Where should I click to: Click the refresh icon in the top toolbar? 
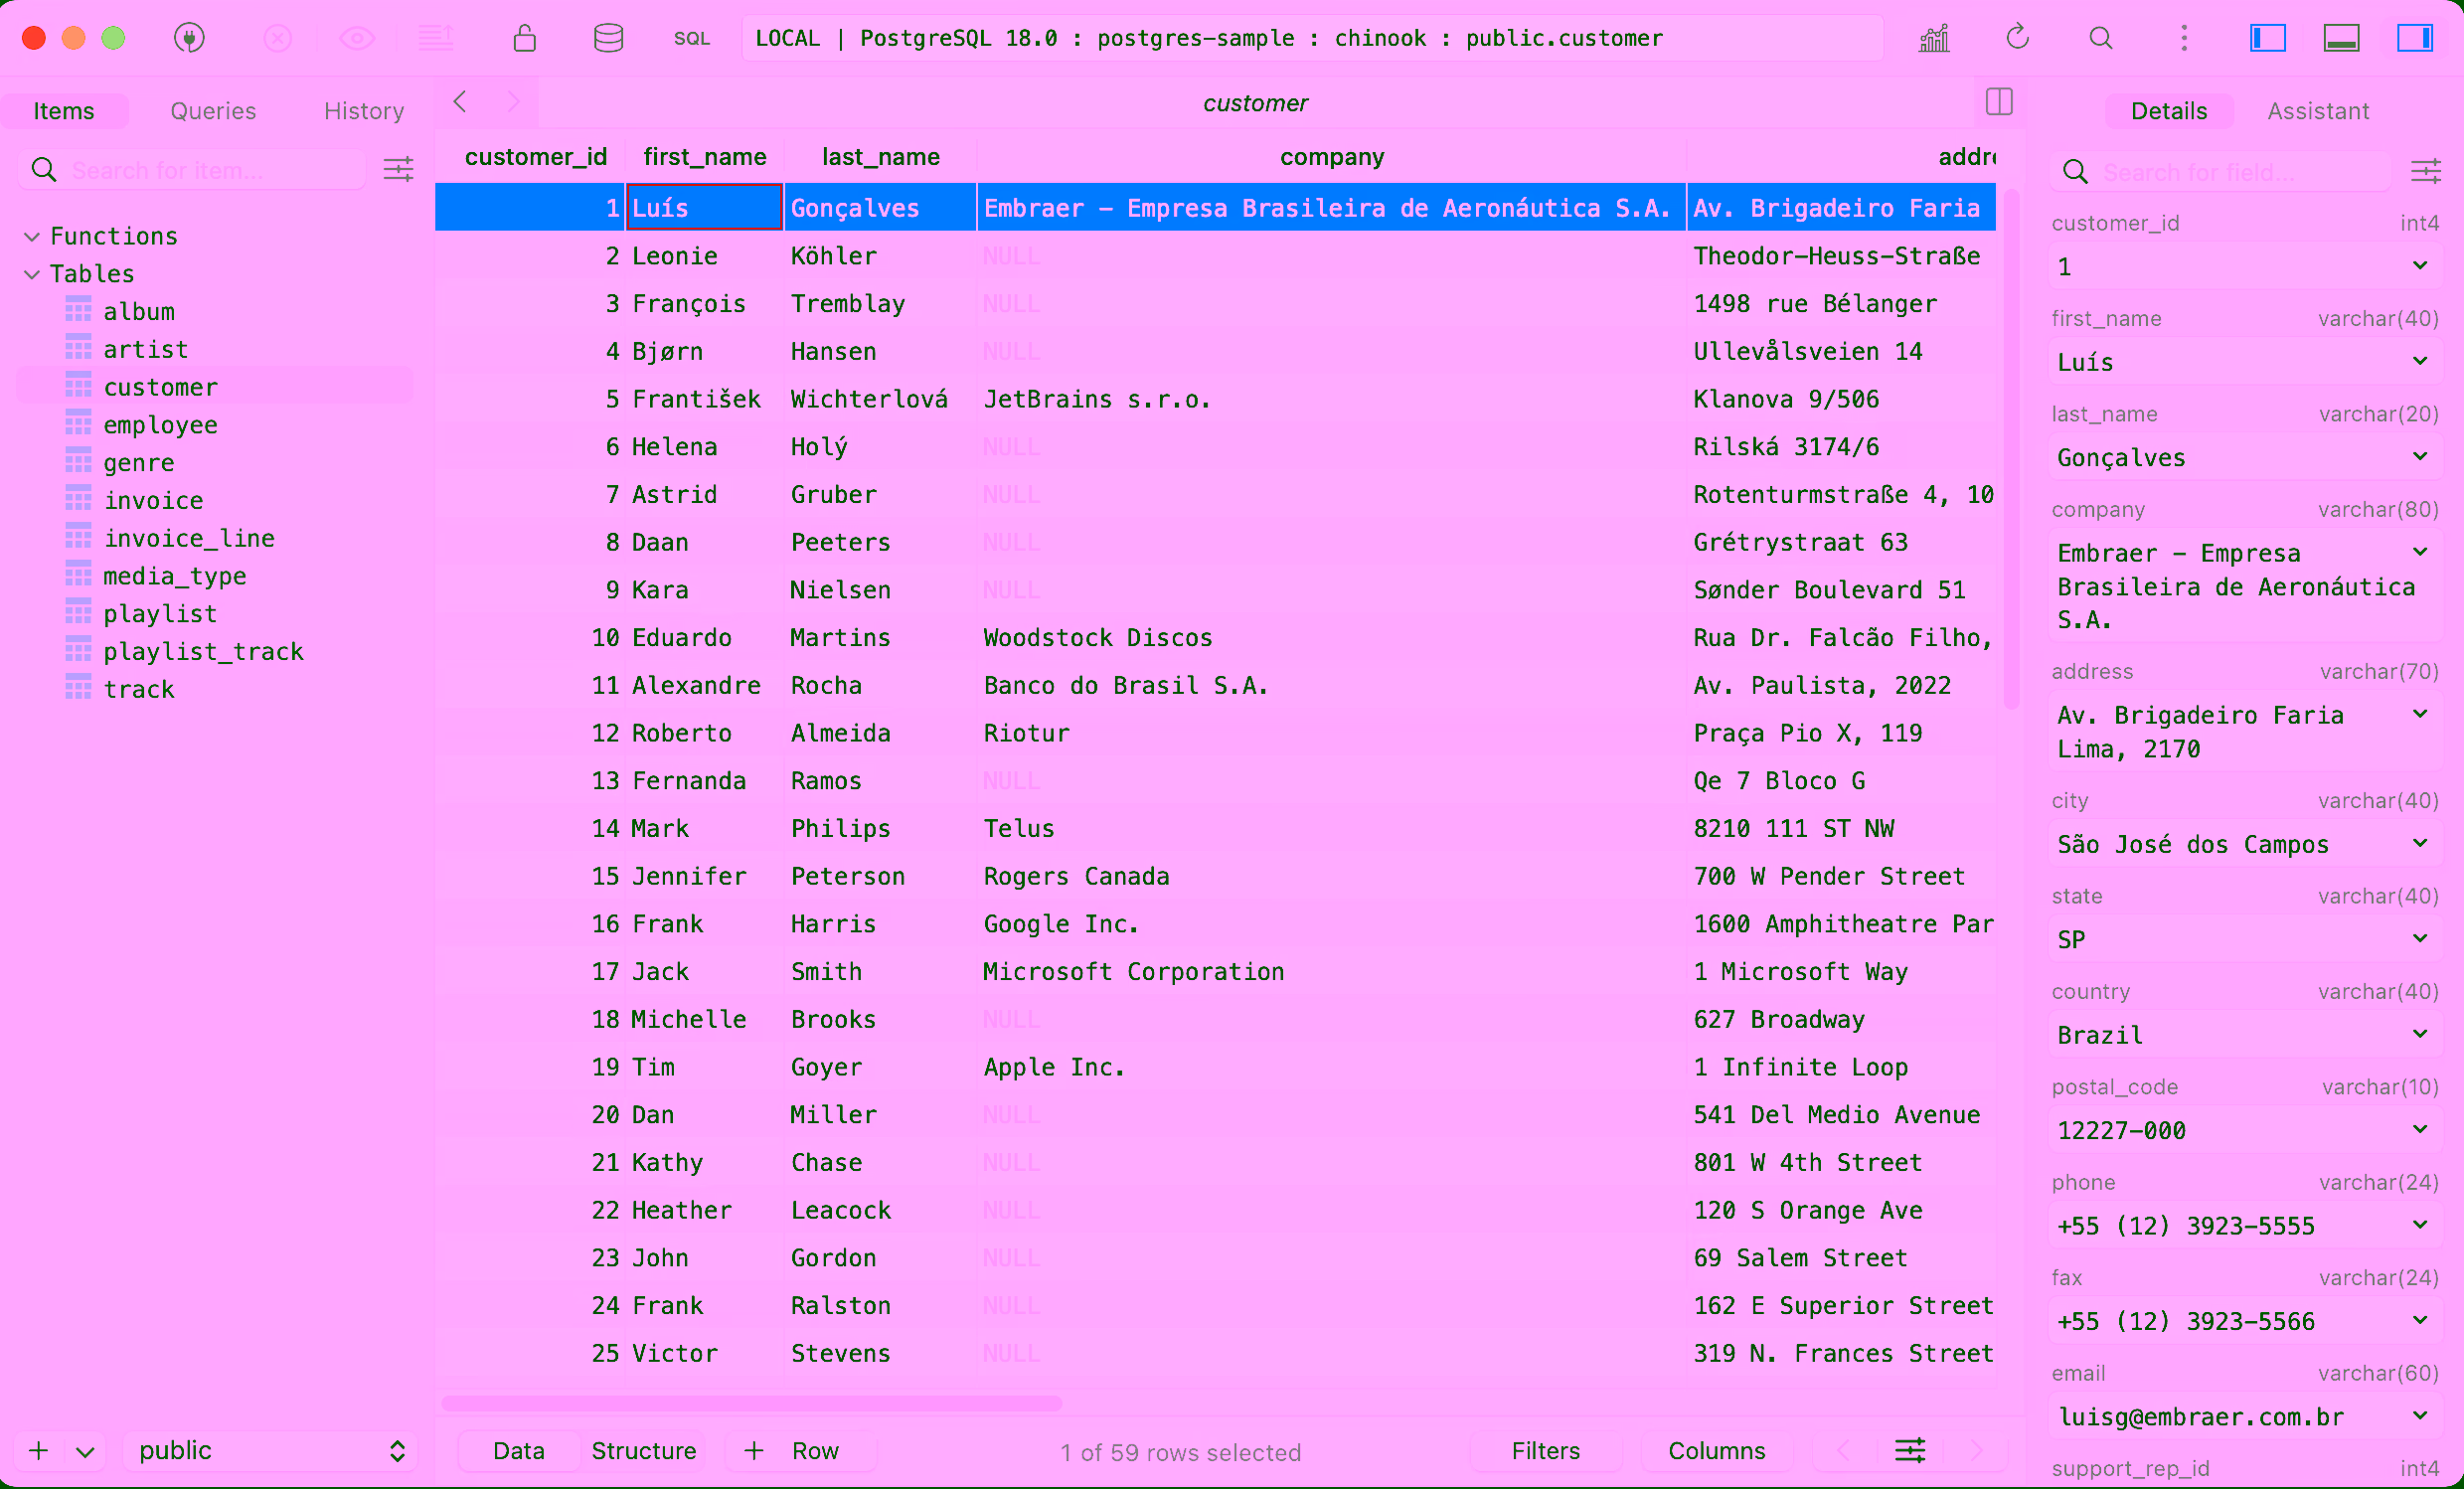click(x=2017, y=38)
